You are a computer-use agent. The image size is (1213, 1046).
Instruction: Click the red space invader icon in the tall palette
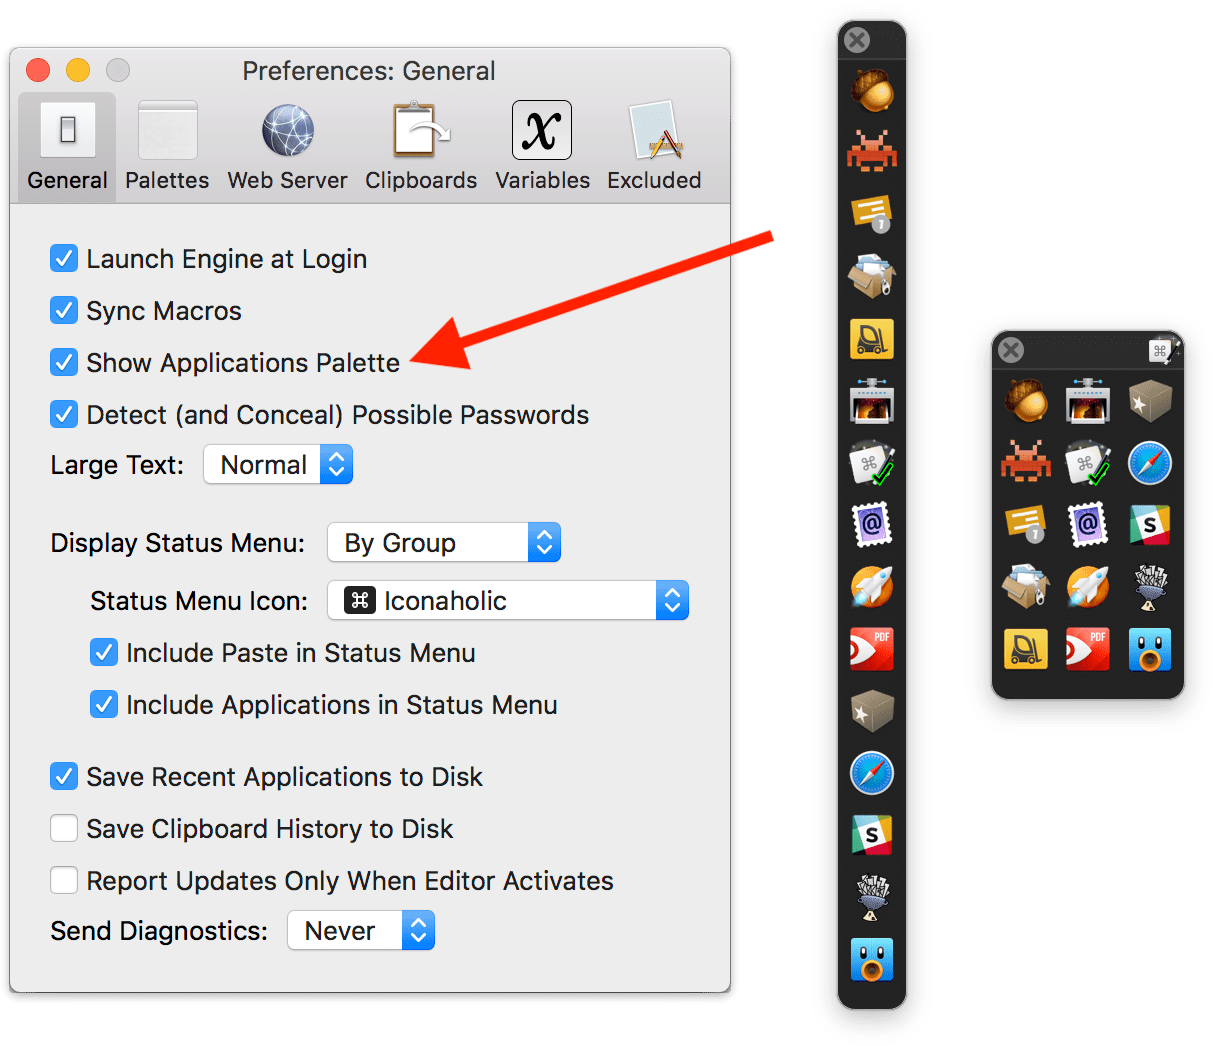point(872,152)
